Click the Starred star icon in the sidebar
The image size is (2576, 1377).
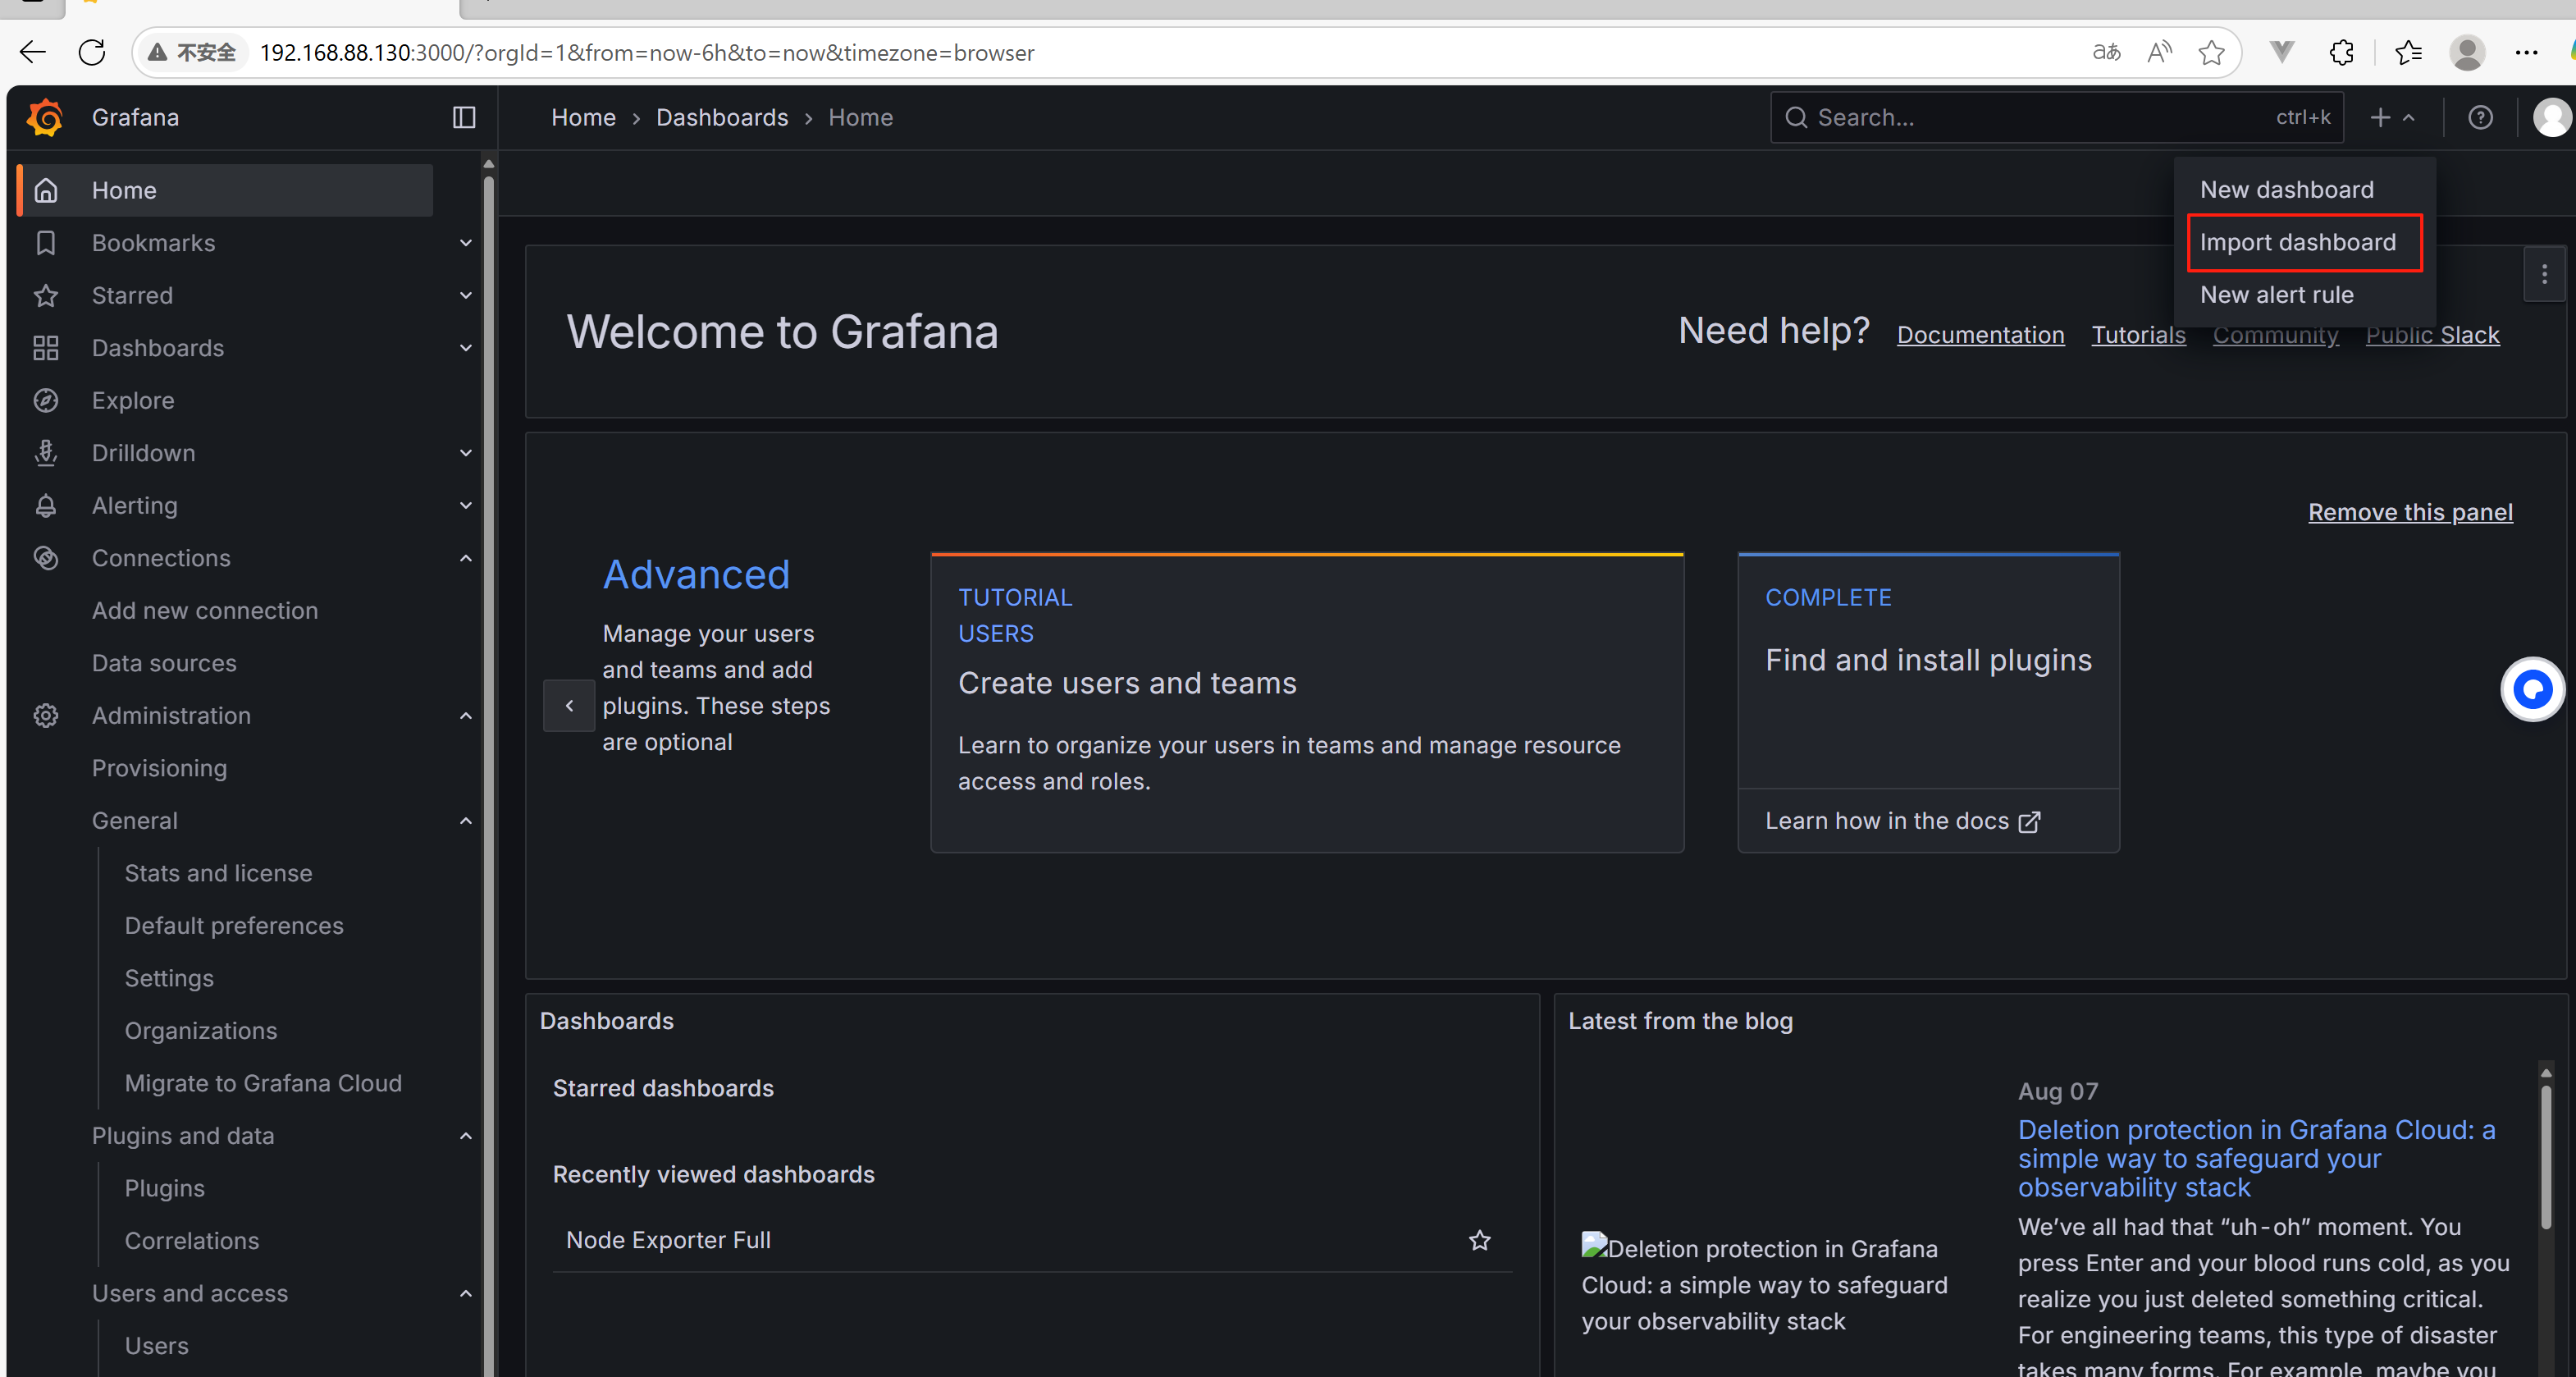46,295
